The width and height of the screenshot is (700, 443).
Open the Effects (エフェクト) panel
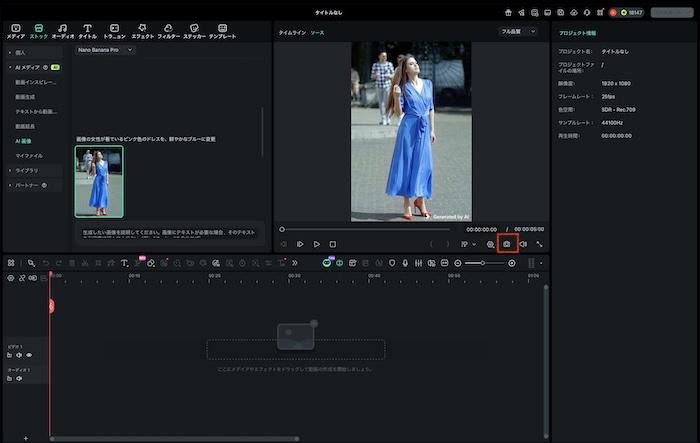(x=142, y=31)
